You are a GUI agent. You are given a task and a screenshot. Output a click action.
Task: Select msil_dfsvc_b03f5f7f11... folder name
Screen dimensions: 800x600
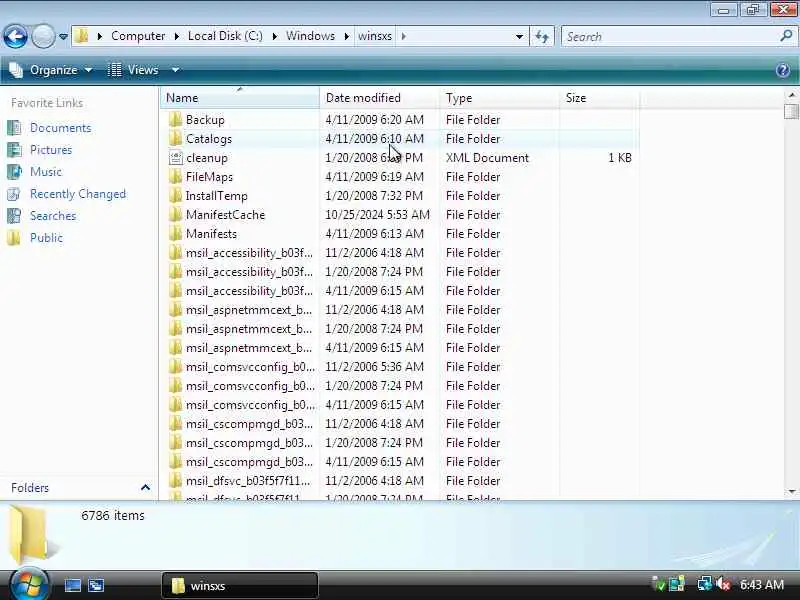coord(248,481)
